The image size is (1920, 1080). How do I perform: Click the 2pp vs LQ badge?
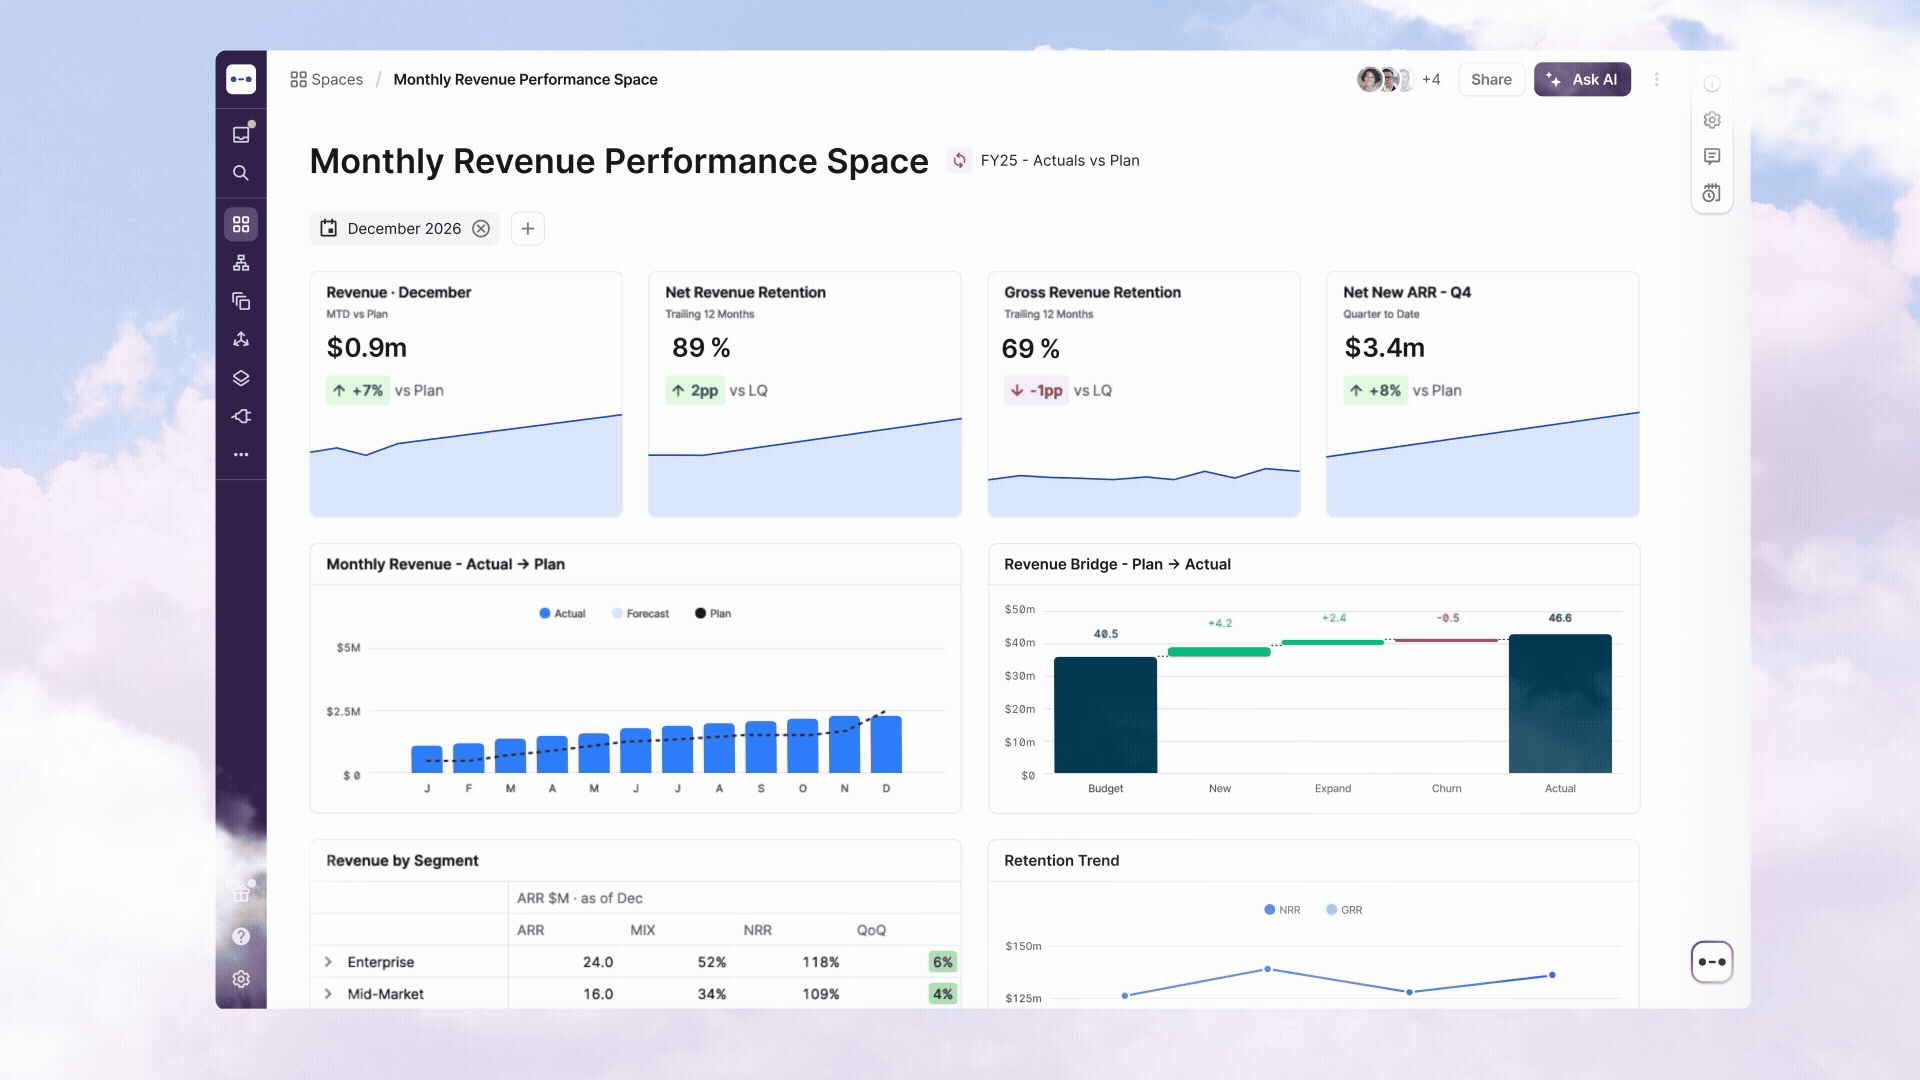tap(695, 390)
